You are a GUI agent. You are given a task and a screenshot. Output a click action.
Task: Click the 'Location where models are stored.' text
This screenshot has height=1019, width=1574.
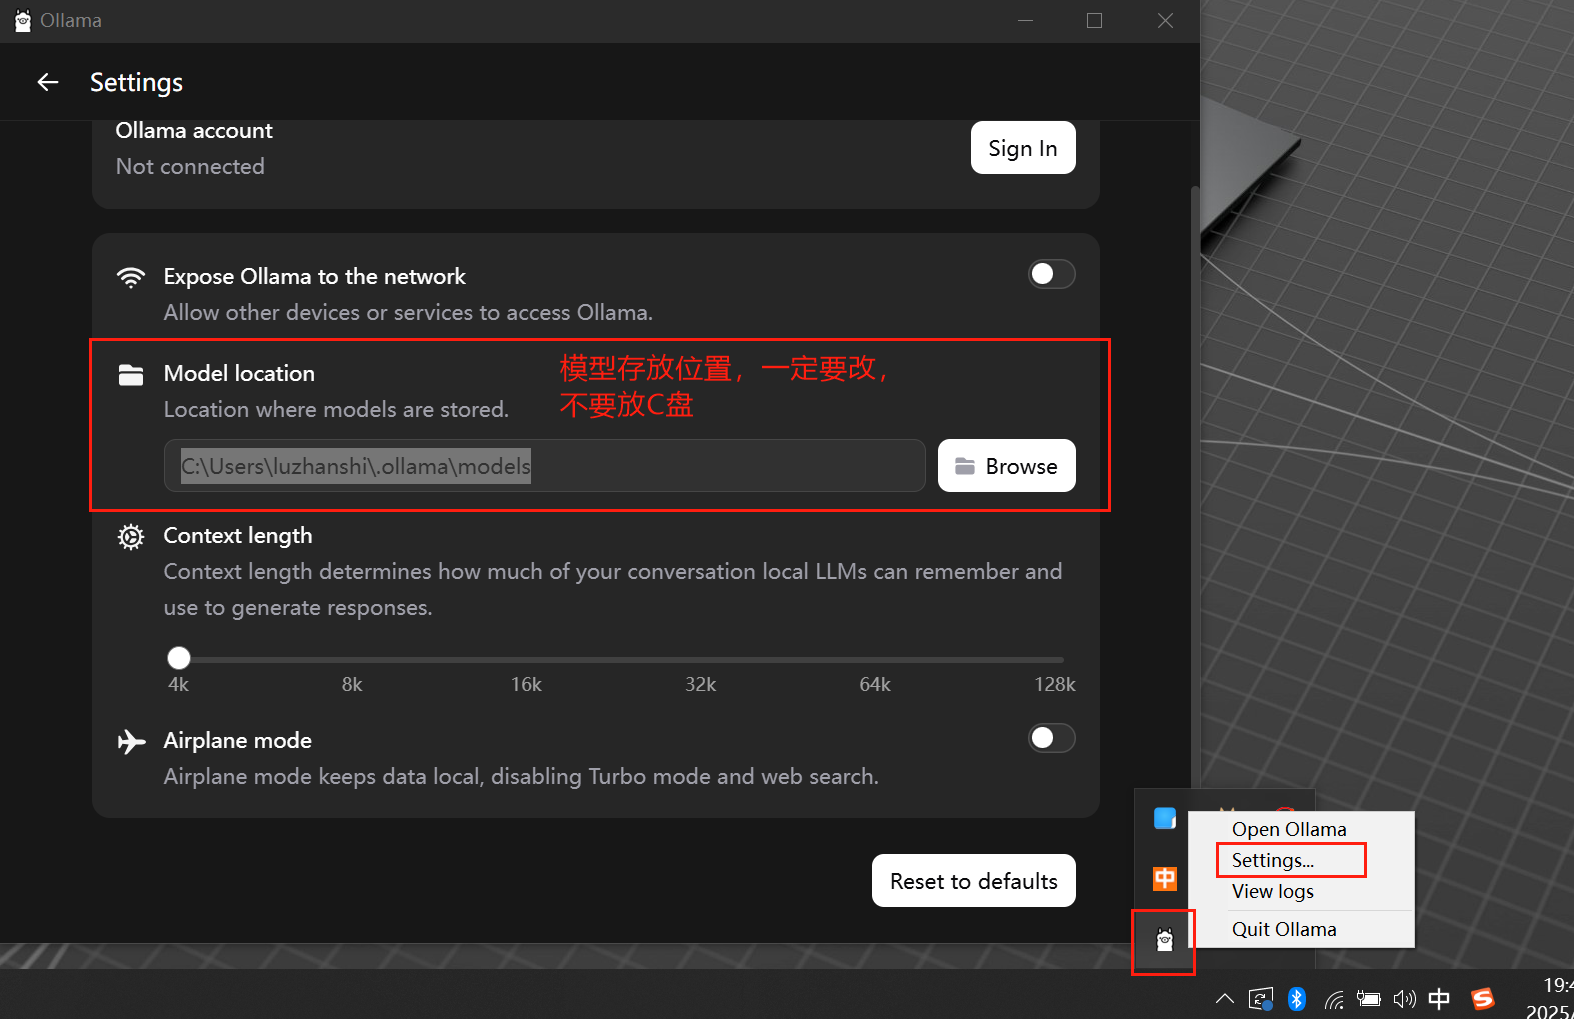click(x=336, y=410)
